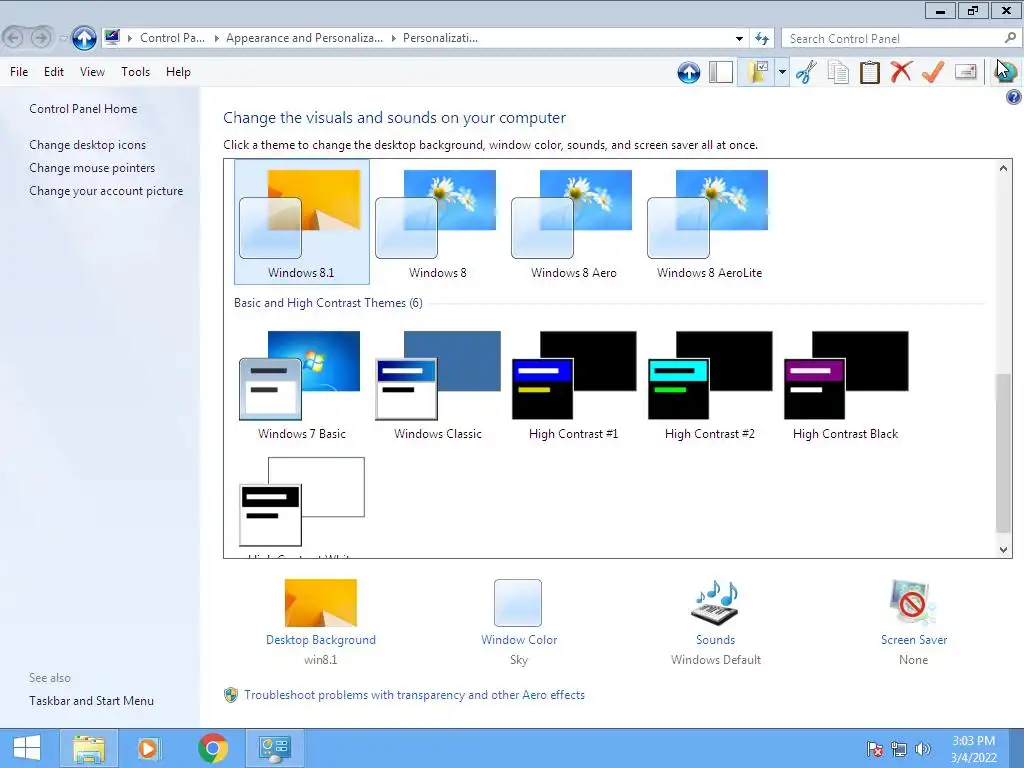Click the Back navigation arrow

coord(14,38)
